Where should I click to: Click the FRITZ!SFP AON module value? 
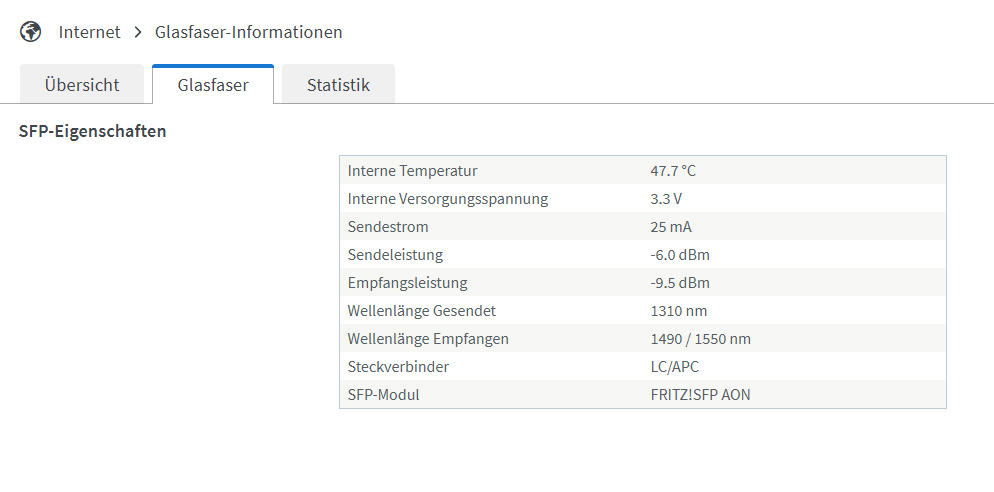[x=700, y=394]
